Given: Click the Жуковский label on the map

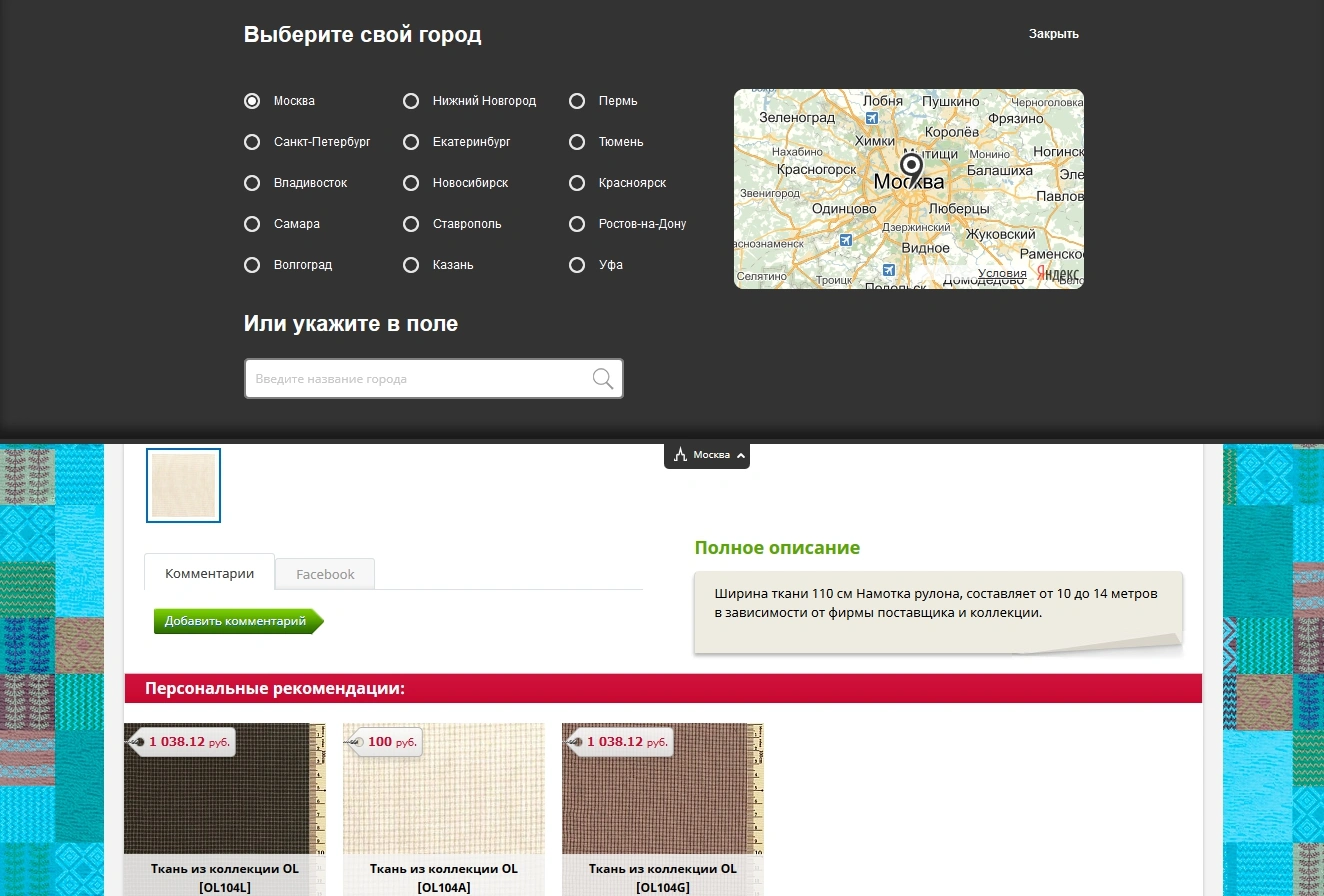Looking at the screenshot, I should point(1000,234).
